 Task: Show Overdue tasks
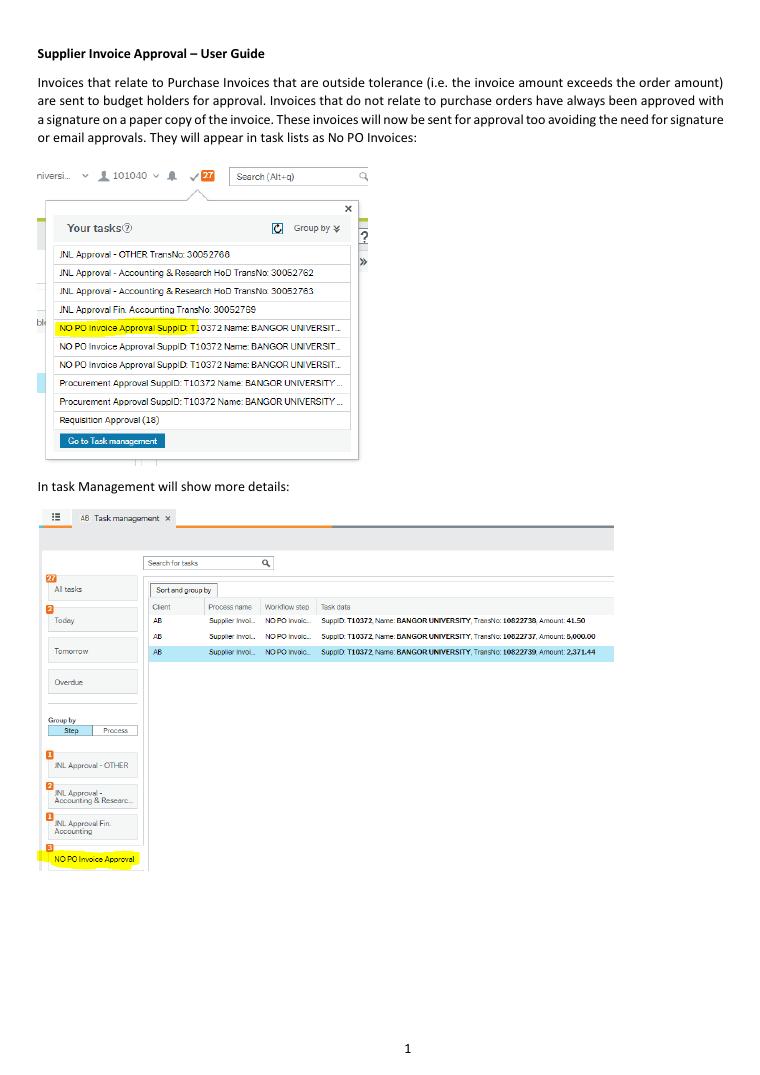pos(93,681)
